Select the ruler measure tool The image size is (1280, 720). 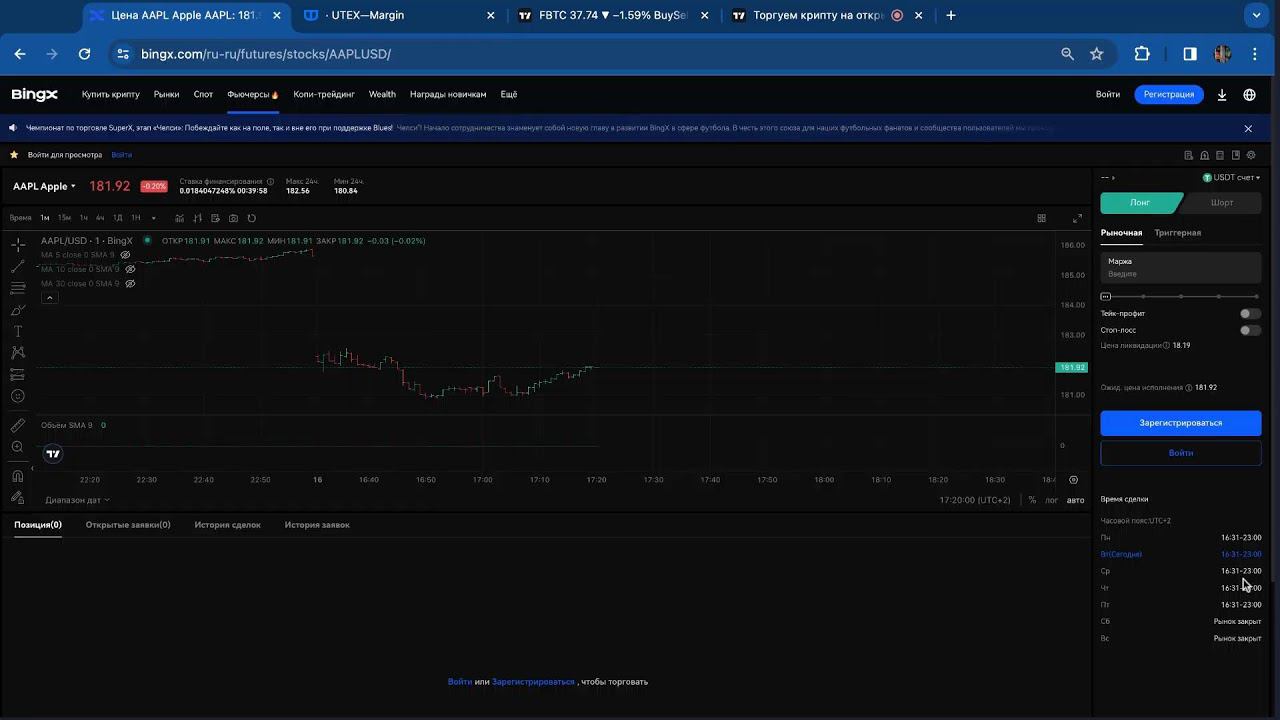coord(18,425)
